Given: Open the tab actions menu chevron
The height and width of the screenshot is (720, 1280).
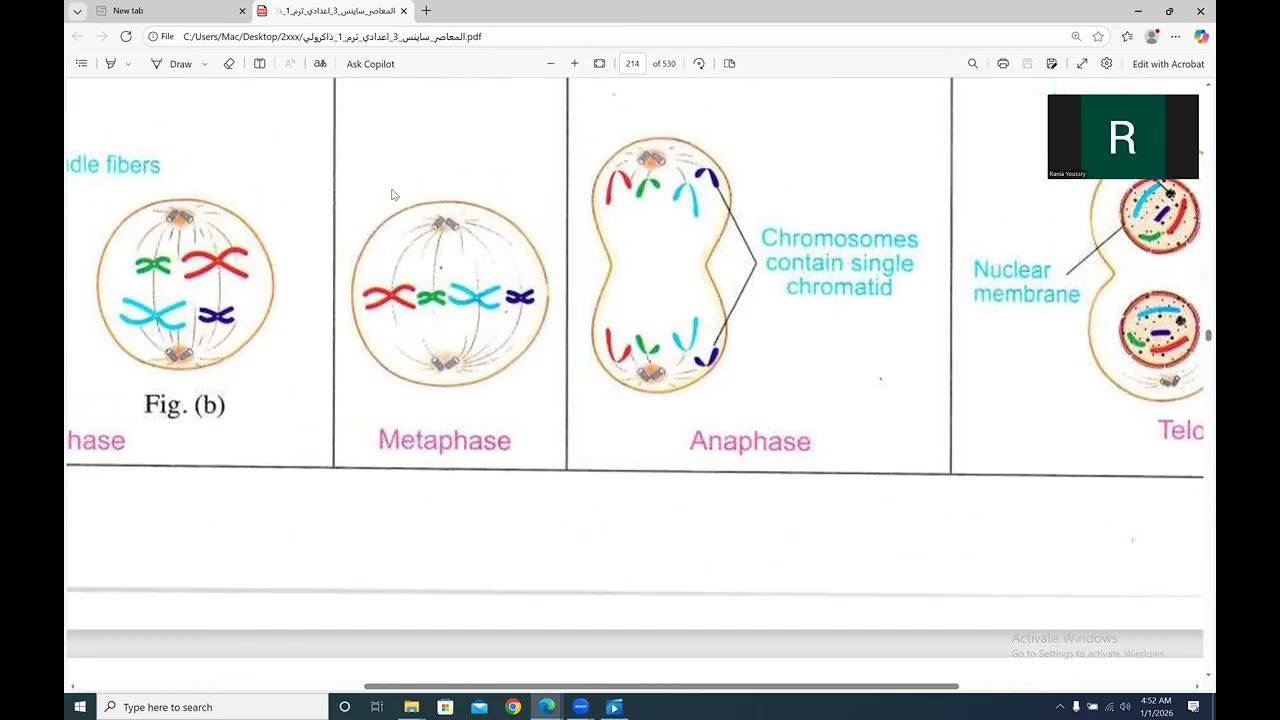Looking at the screenshot, I should tap(77, 11).
